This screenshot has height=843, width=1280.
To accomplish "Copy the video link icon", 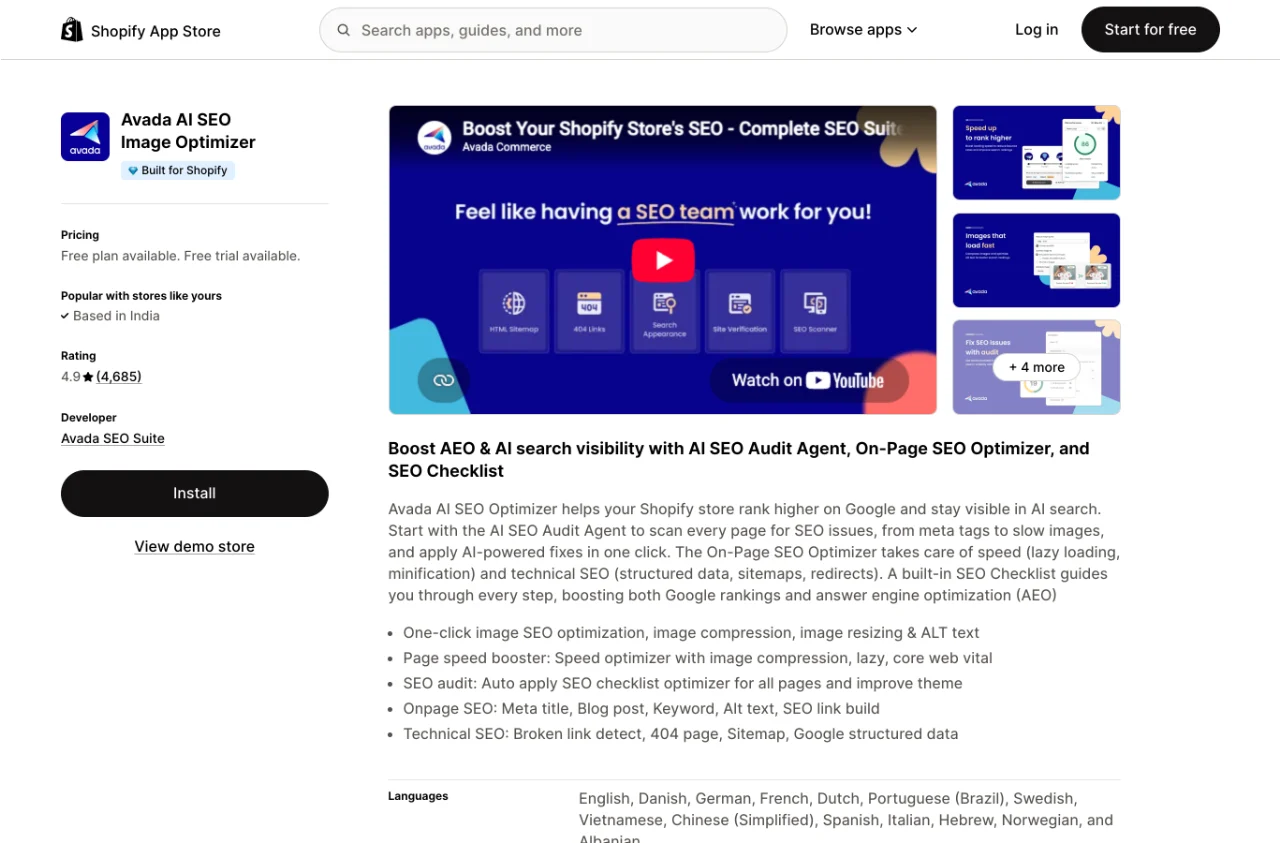I will point(444,380).
